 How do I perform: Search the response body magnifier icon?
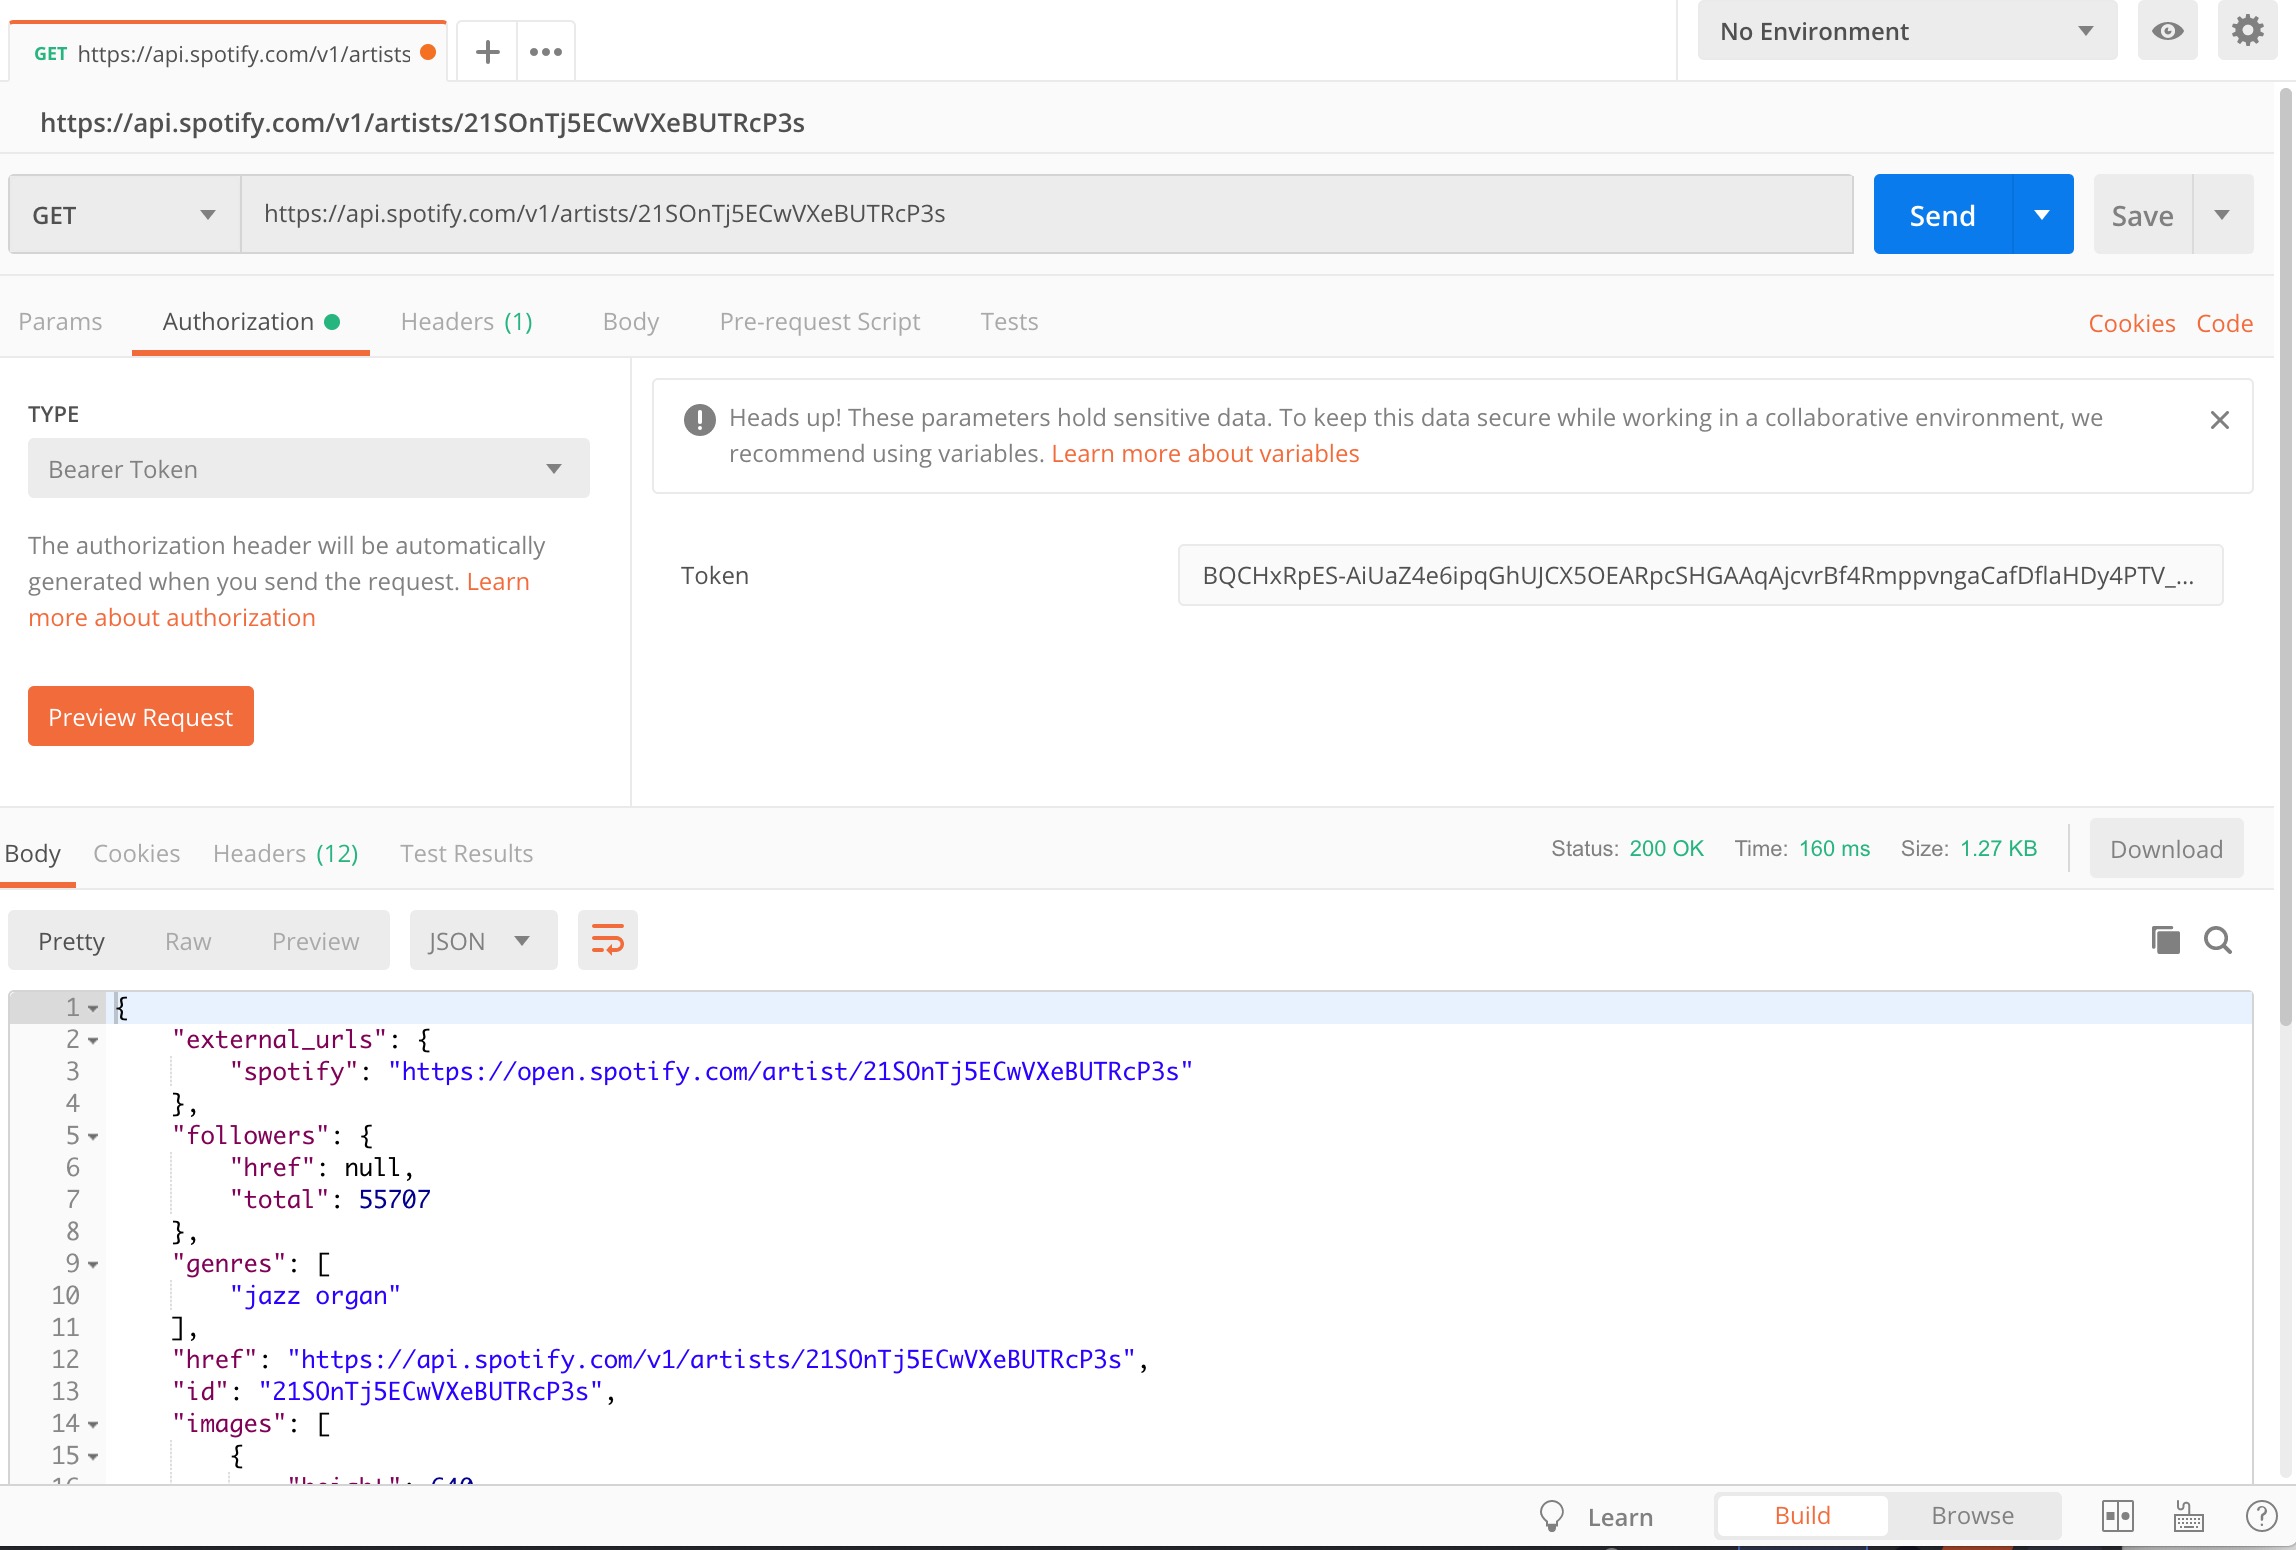pyautogui.click(x=2218, y=940)
